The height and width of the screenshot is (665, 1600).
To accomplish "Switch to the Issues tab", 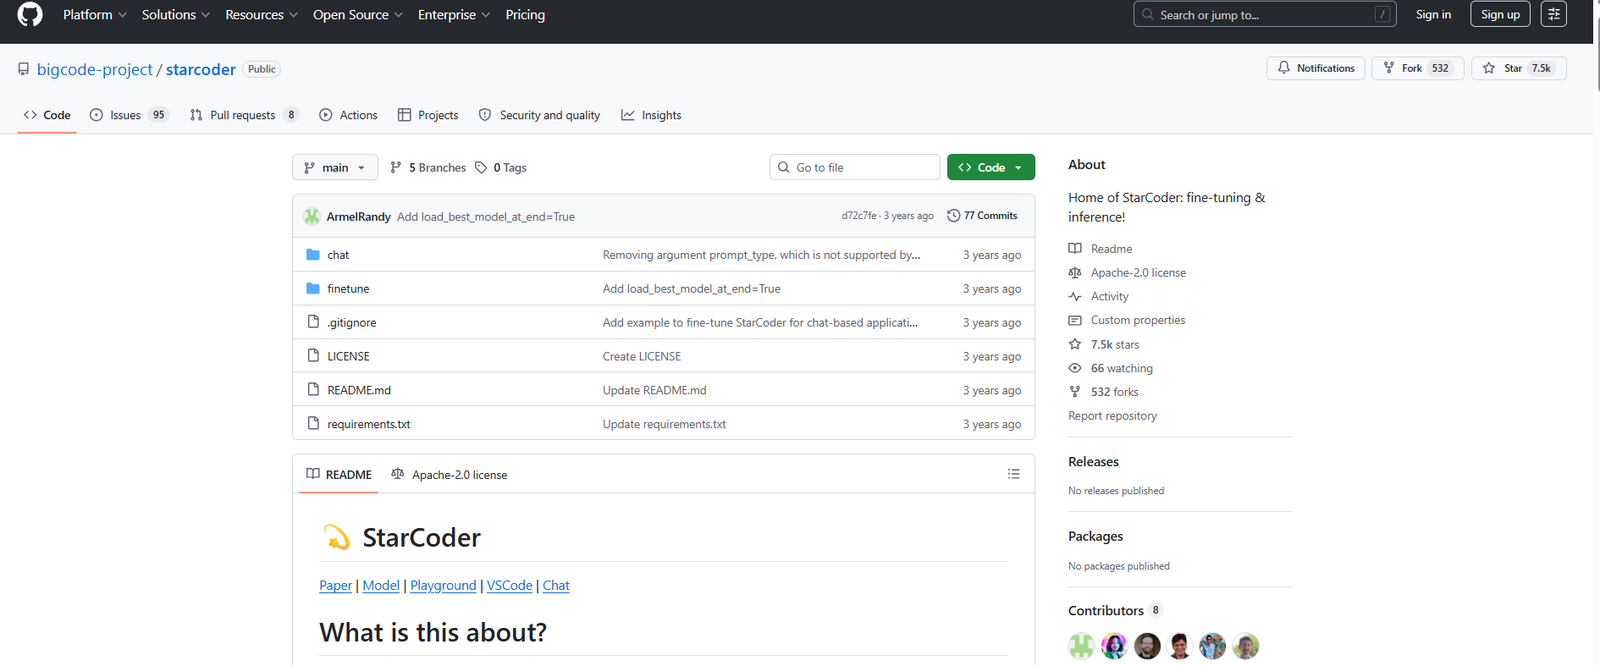I will [128, 115].
